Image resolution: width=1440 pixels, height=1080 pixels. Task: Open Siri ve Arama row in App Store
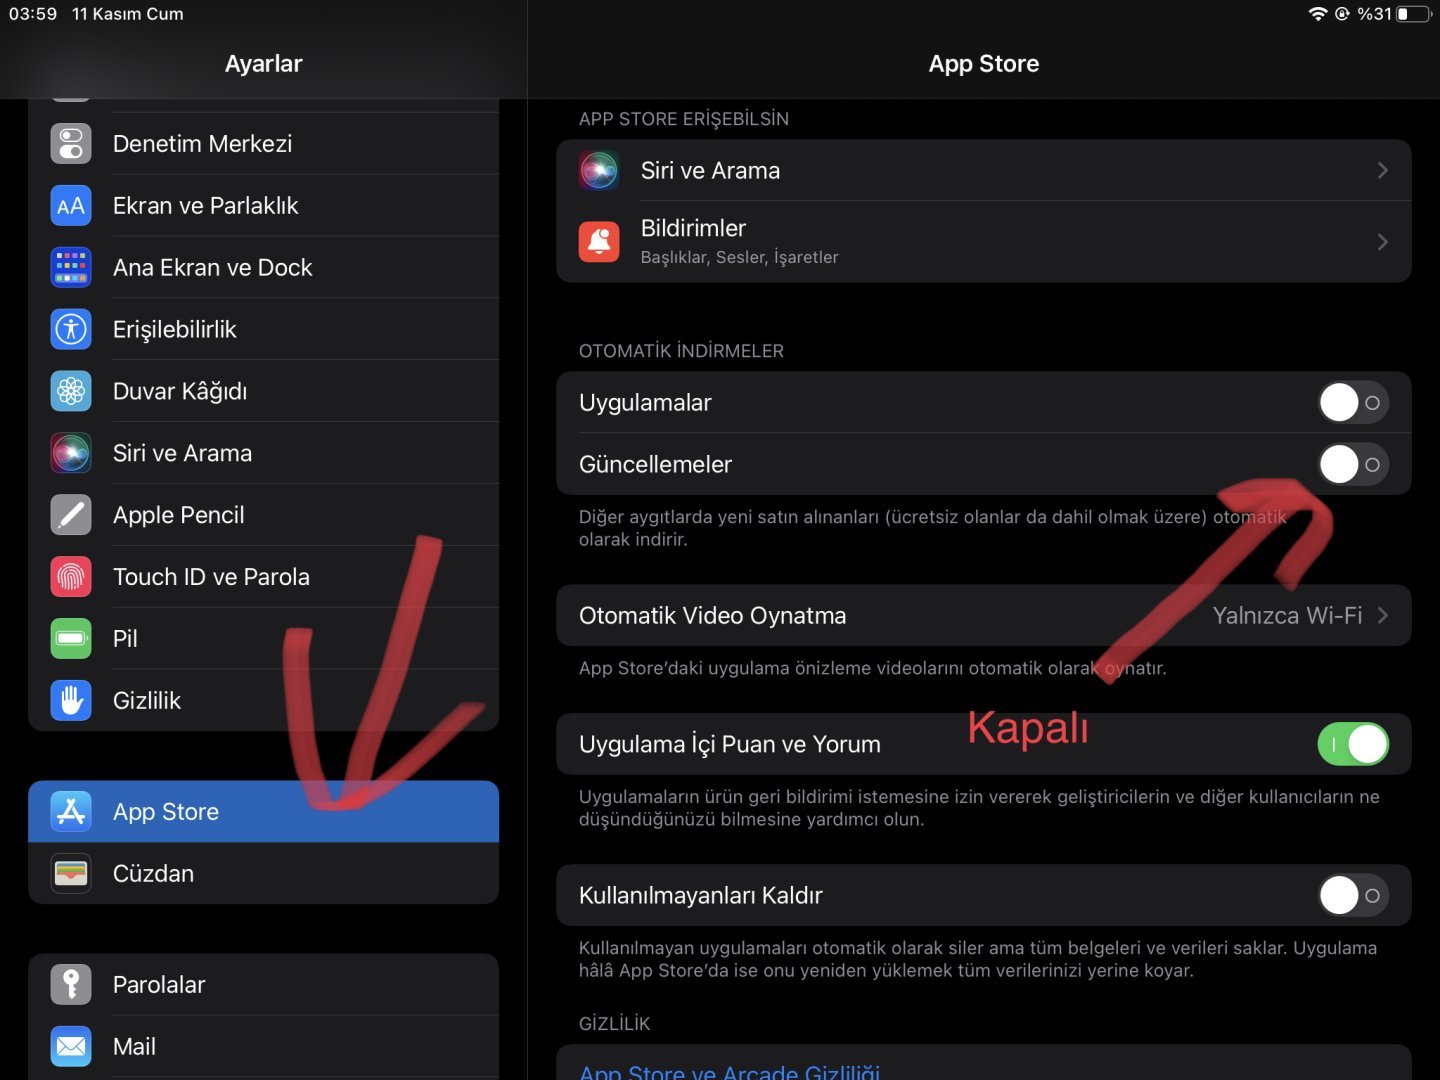(984, 171)
